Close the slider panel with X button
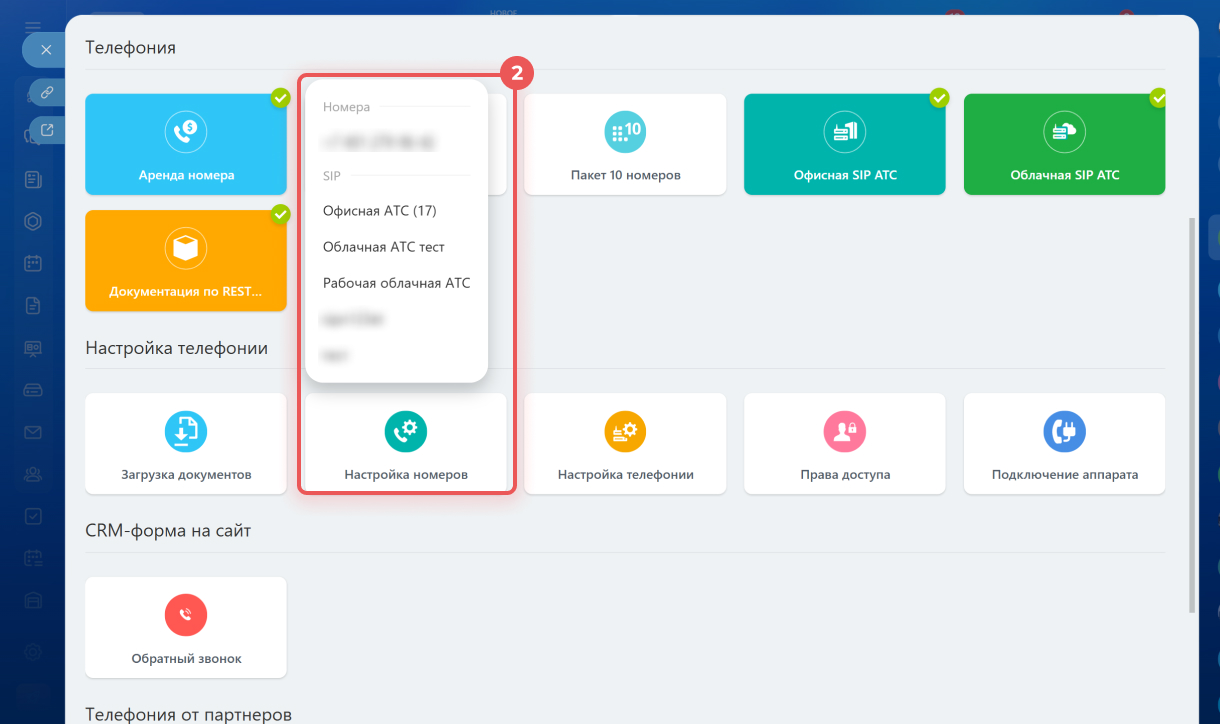Viewport: 1220px width, 724px height. pyautogui.click(x=45, y=49)
